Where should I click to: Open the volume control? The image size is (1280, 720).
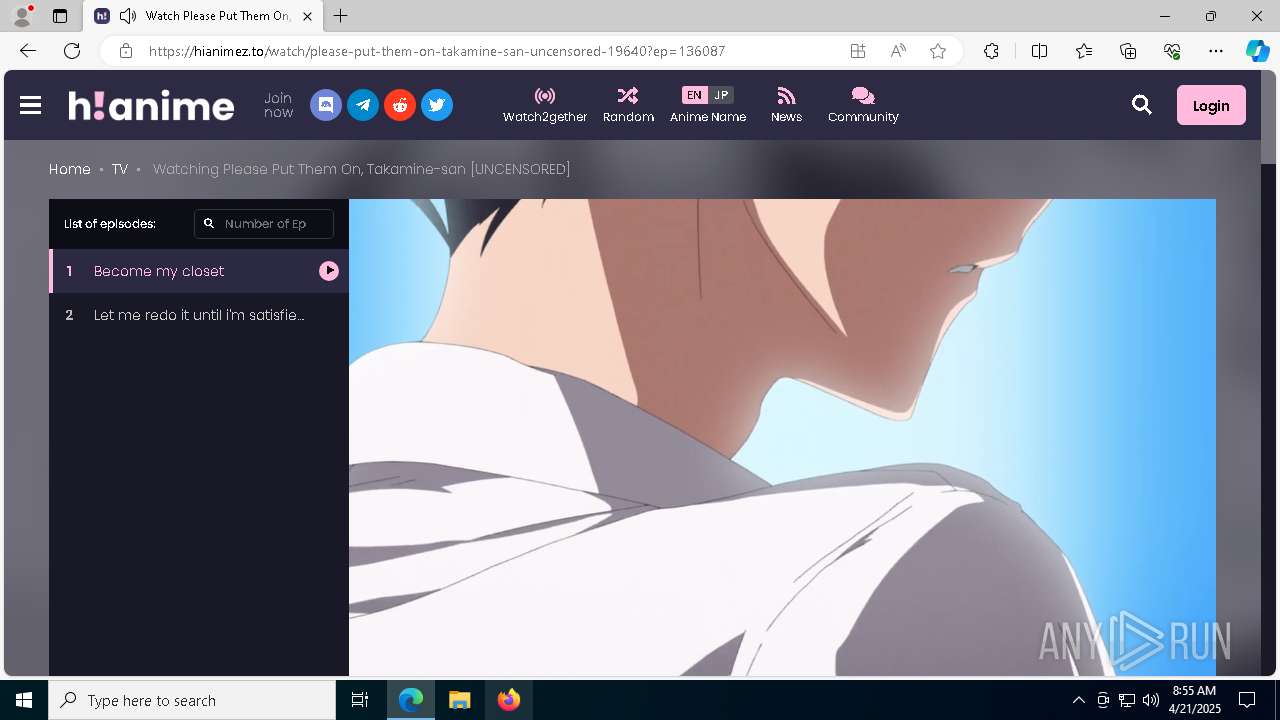point(1151,700)
